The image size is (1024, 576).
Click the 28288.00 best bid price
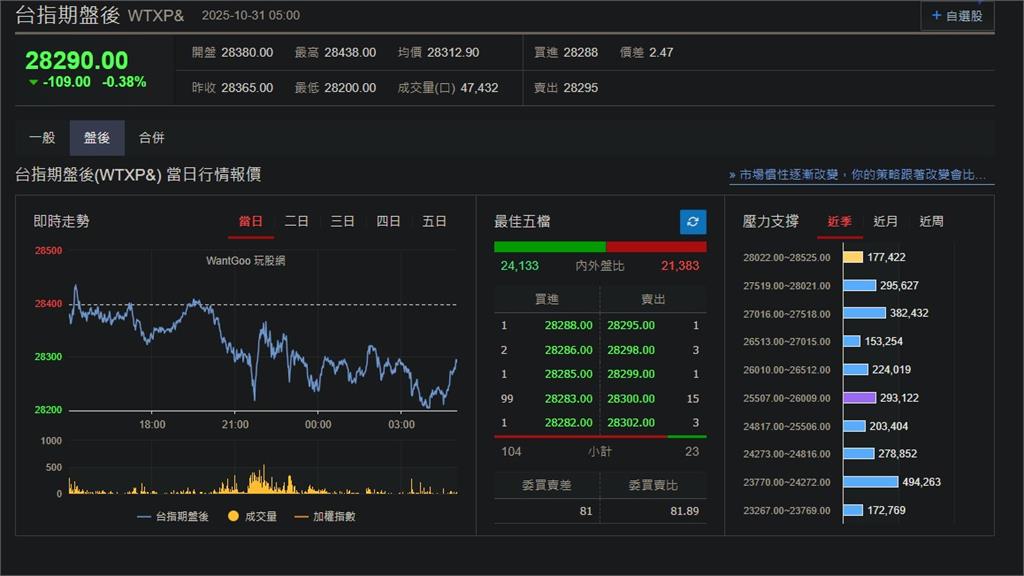coord(568,325)
